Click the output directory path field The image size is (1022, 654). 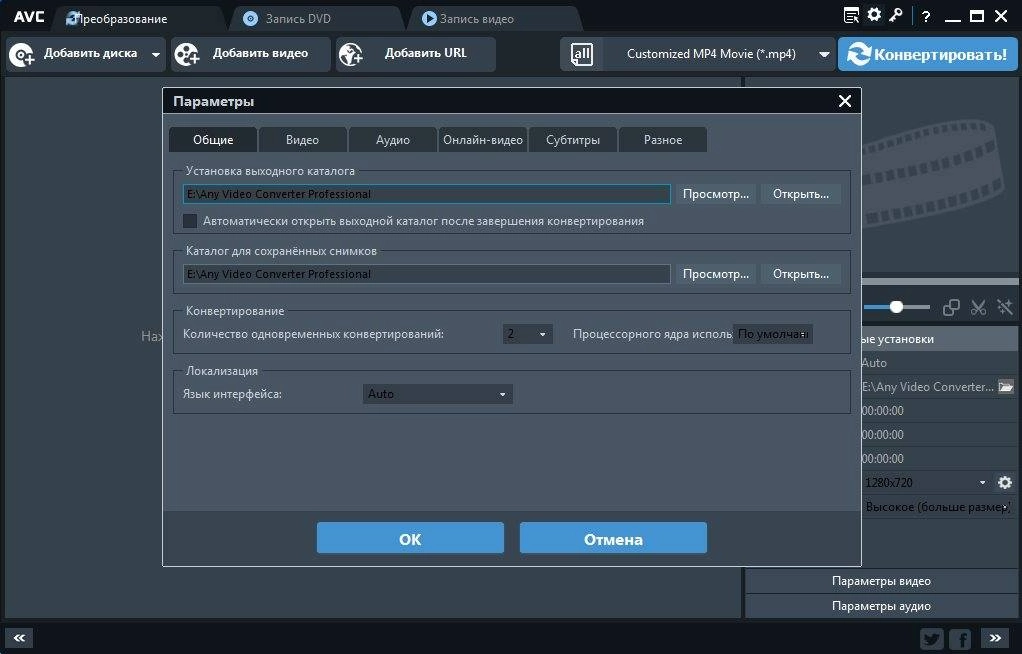pos(427,194)
